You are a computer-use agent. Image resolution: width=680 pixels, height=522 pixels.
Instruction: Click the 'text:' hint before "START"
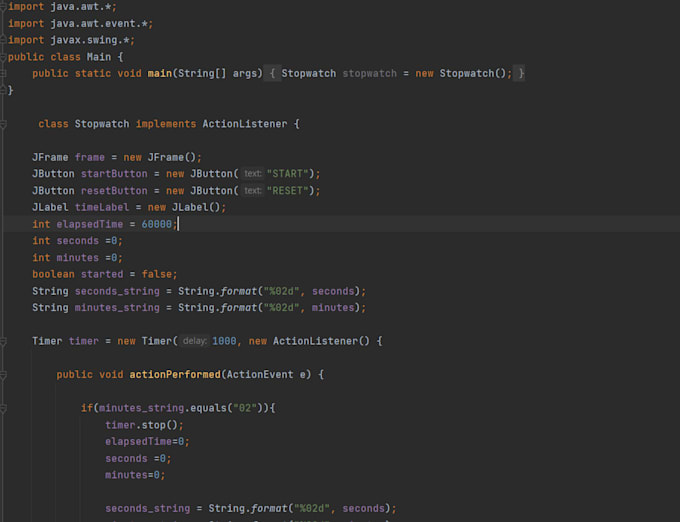point(252,174)
